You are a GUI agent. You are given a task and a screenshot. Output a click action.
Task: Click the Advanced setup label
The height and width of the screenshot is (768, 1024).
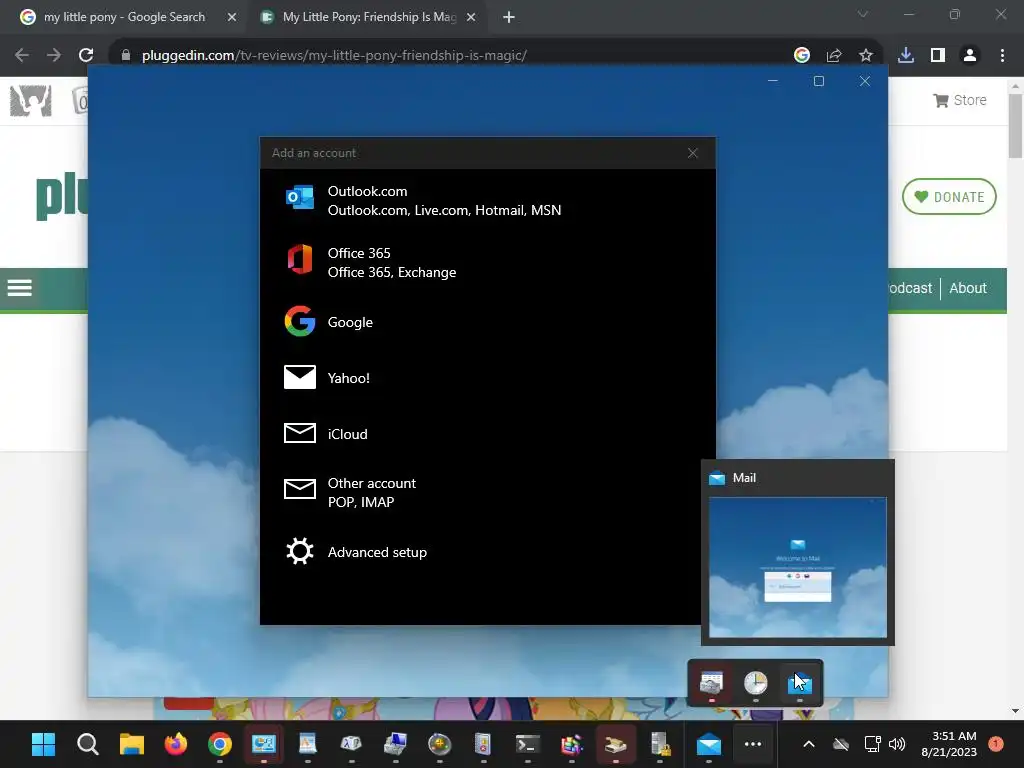[x=377, y=552]
